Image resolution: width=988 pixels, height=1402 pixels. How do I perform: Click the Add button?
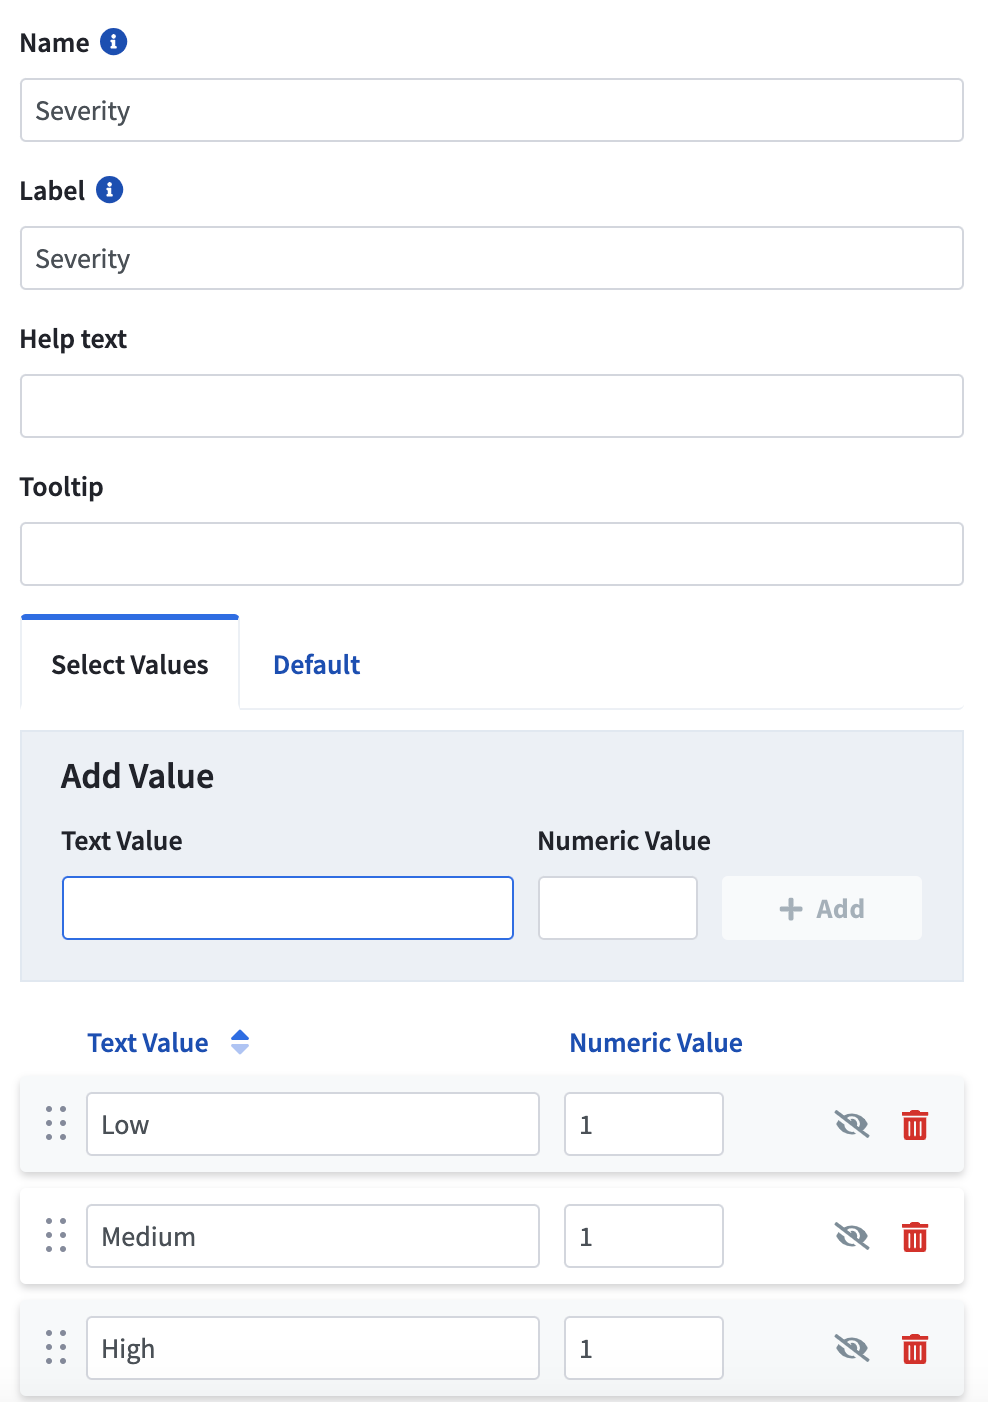coord(822,908)
